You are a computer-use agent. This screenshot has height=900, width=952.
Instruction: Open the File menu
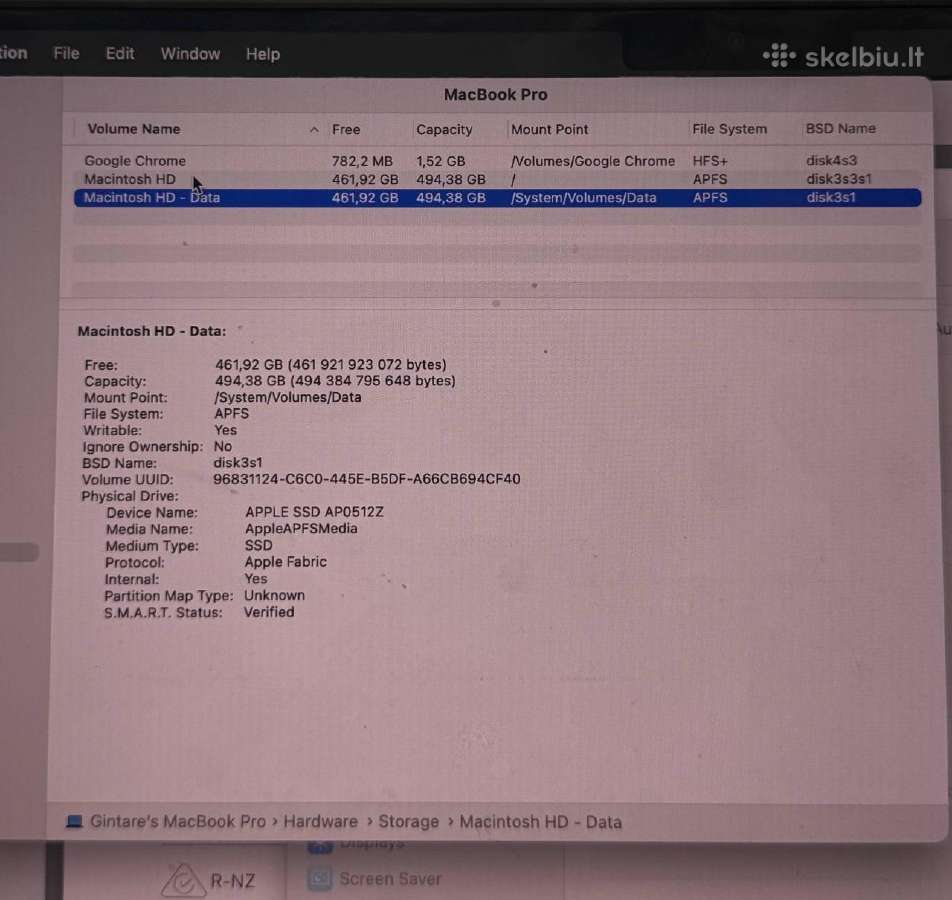click(x=66, y=54)
